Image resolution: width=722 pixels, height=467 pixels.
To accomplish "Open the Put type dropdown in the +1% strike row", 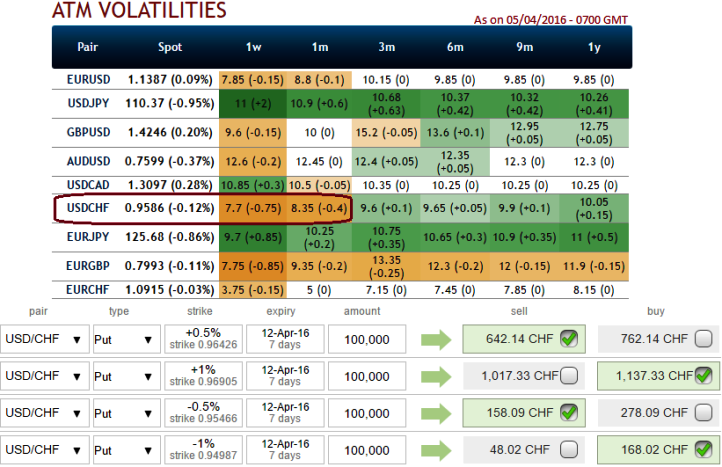I will point(124,377).
